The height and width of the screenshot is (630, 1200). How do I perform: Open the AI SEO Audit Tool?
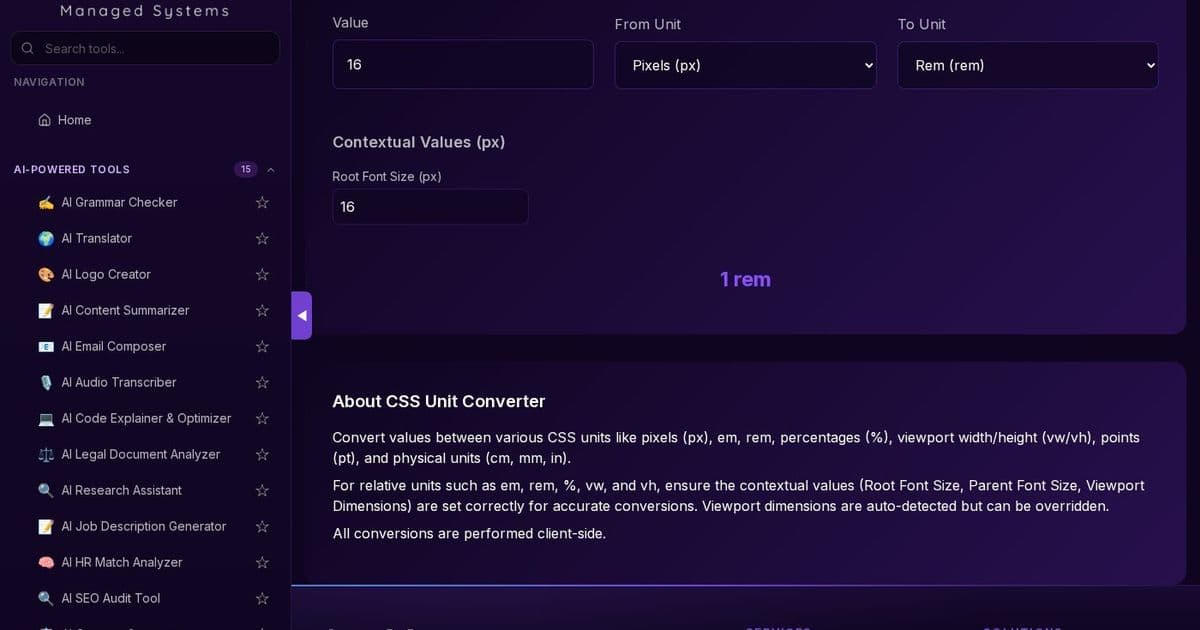pos(110,598)
